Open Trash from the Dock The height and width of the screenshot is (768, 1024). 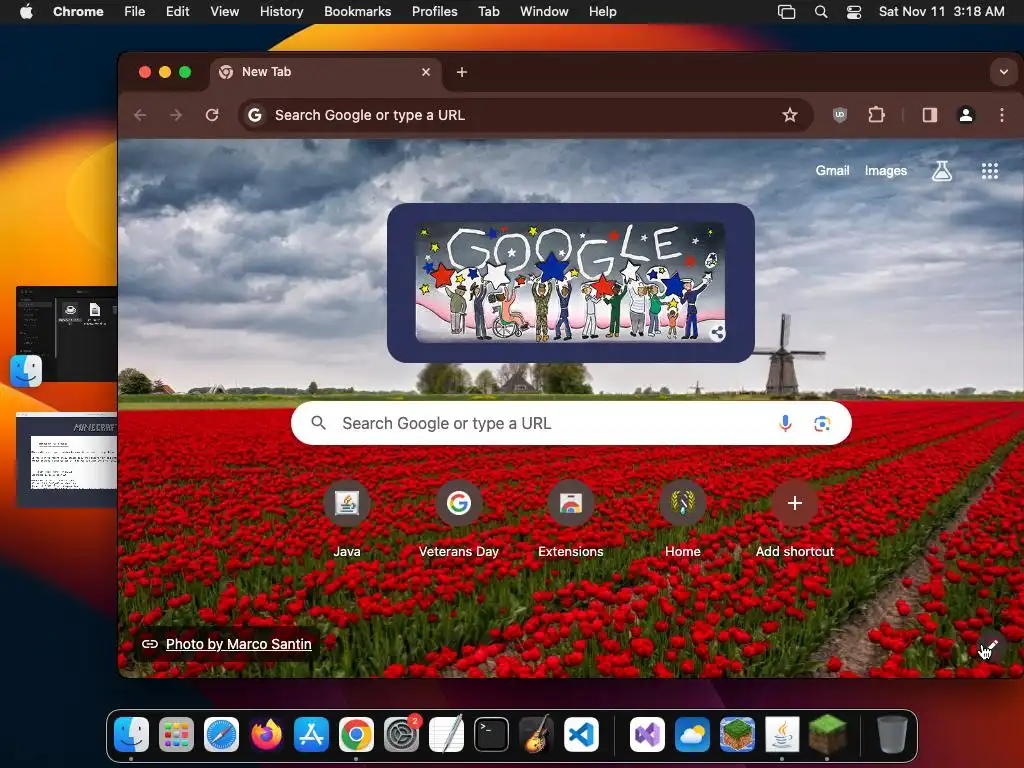(892, 734)
